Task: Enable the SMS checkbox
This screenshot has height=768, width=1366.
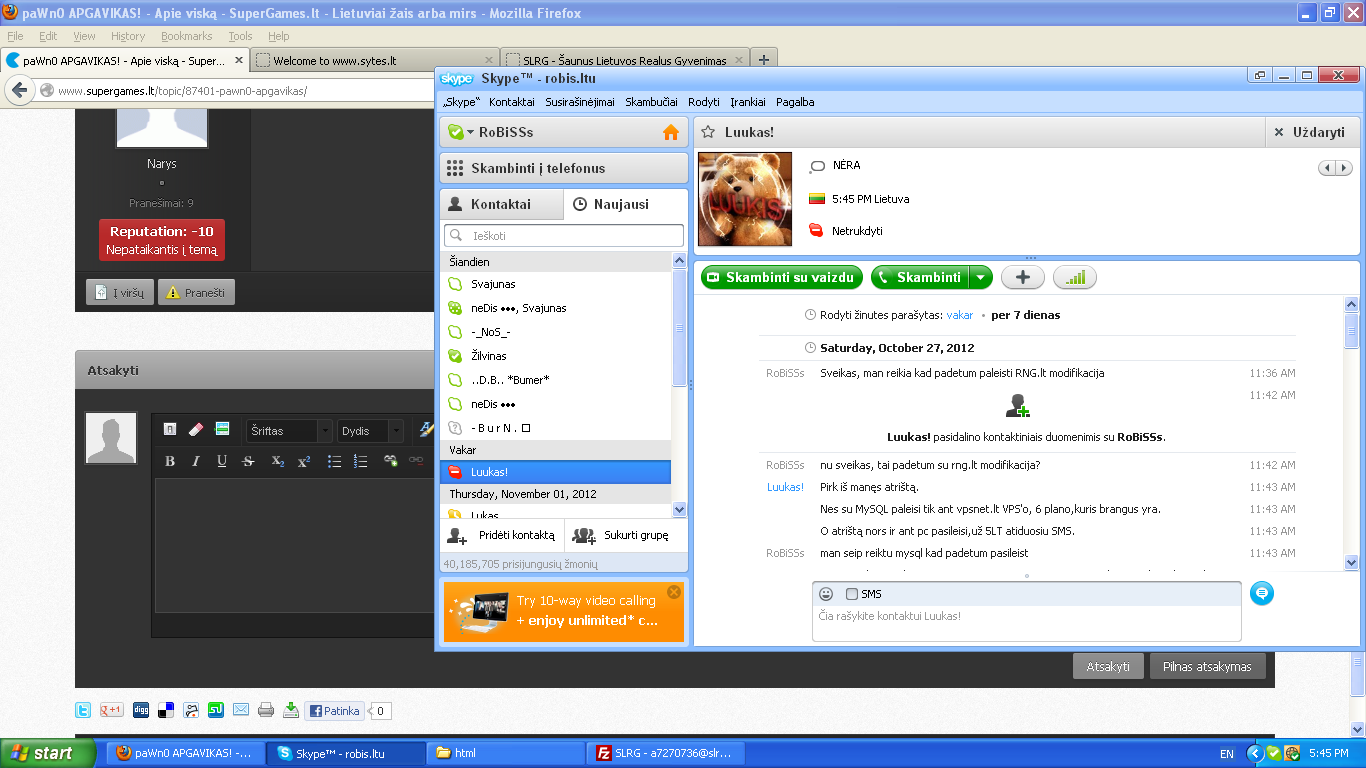Action: click(852, 594)
